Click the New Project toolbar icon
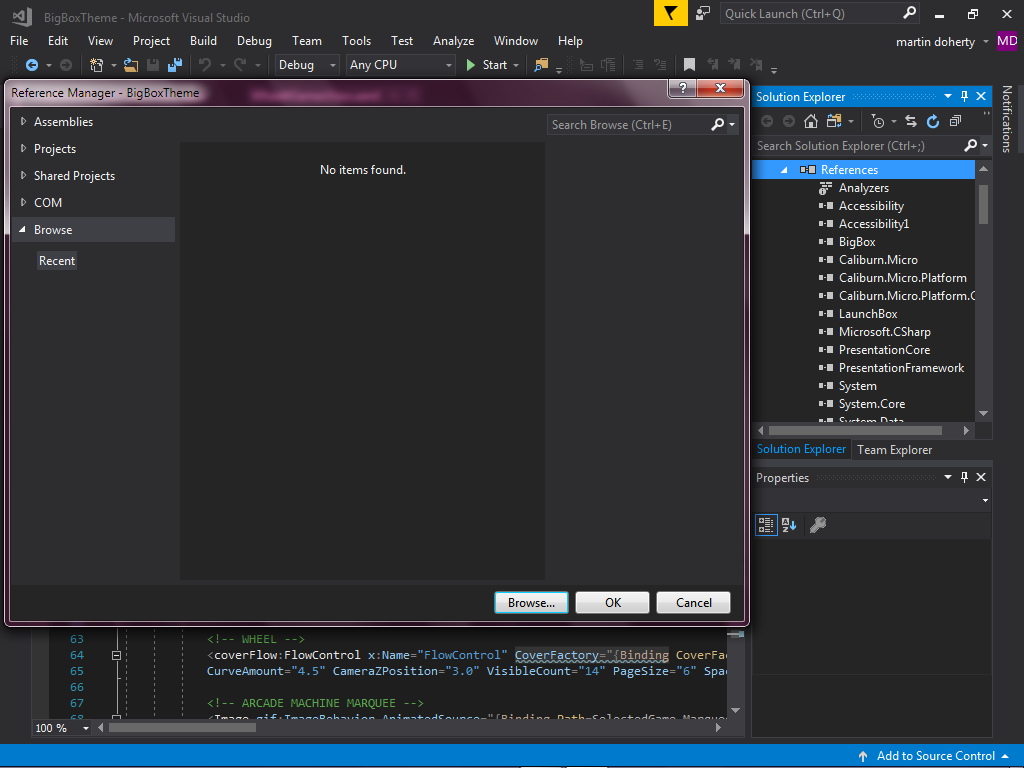 pyautogui.click(x=97, y=65)
